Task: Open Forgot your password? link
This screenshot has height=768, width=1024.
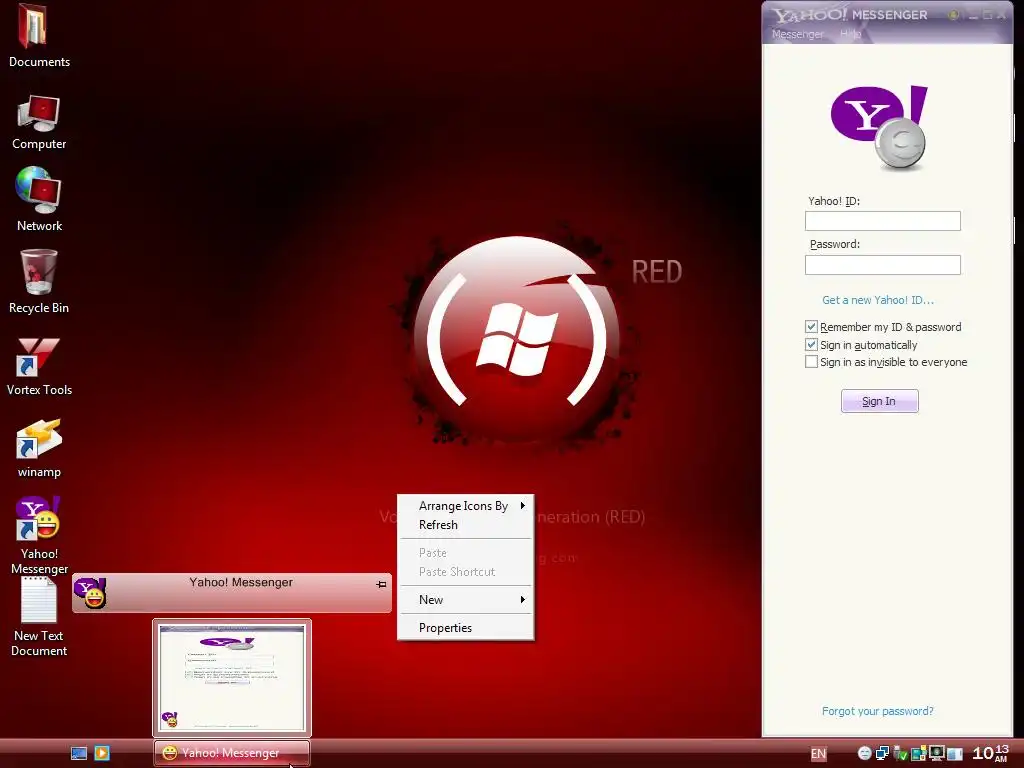Action: [x=877, y=711]
